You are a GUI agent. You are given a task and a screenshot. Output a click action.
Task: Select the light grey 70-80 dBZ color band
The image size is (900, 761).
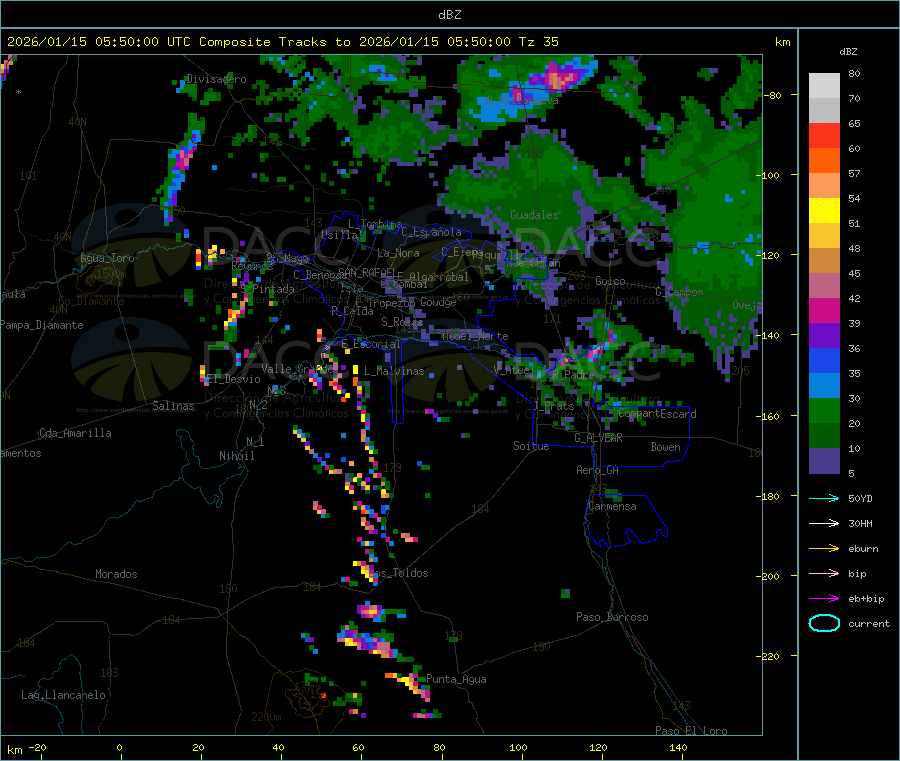pos(824,86)
